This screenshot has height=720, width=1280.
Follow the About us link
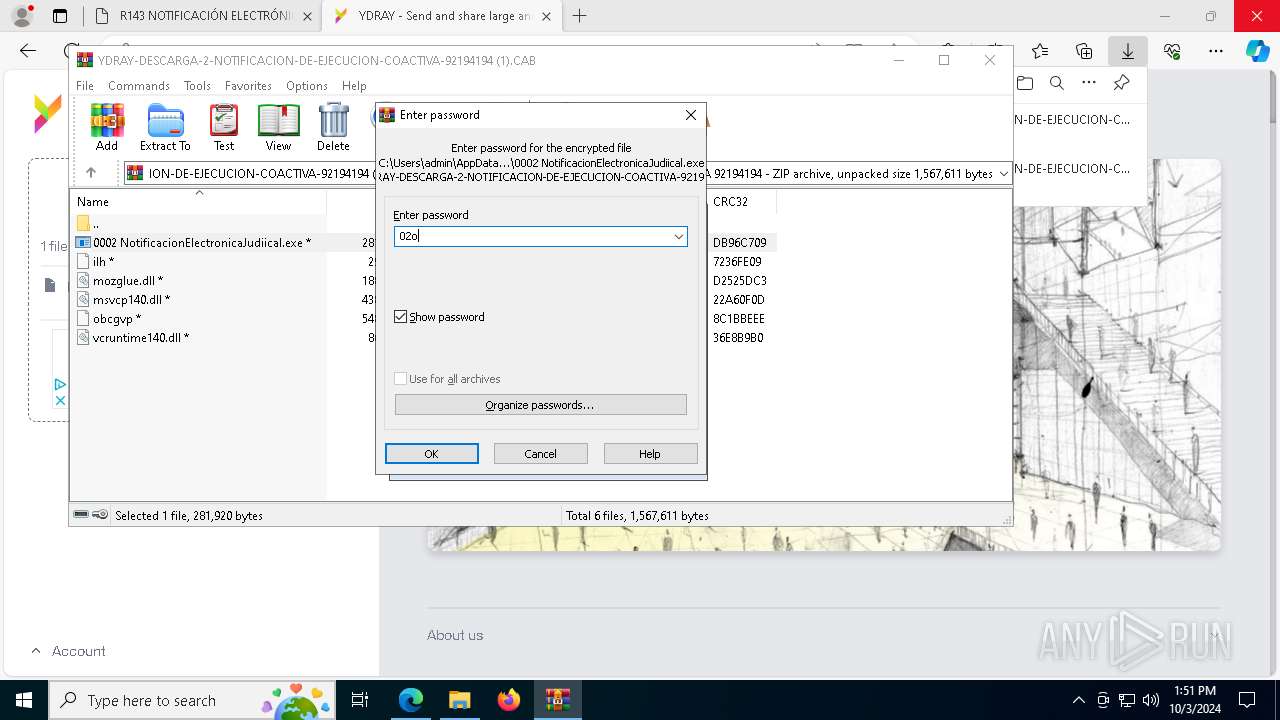pyautogui.click(x=455, y=635)
